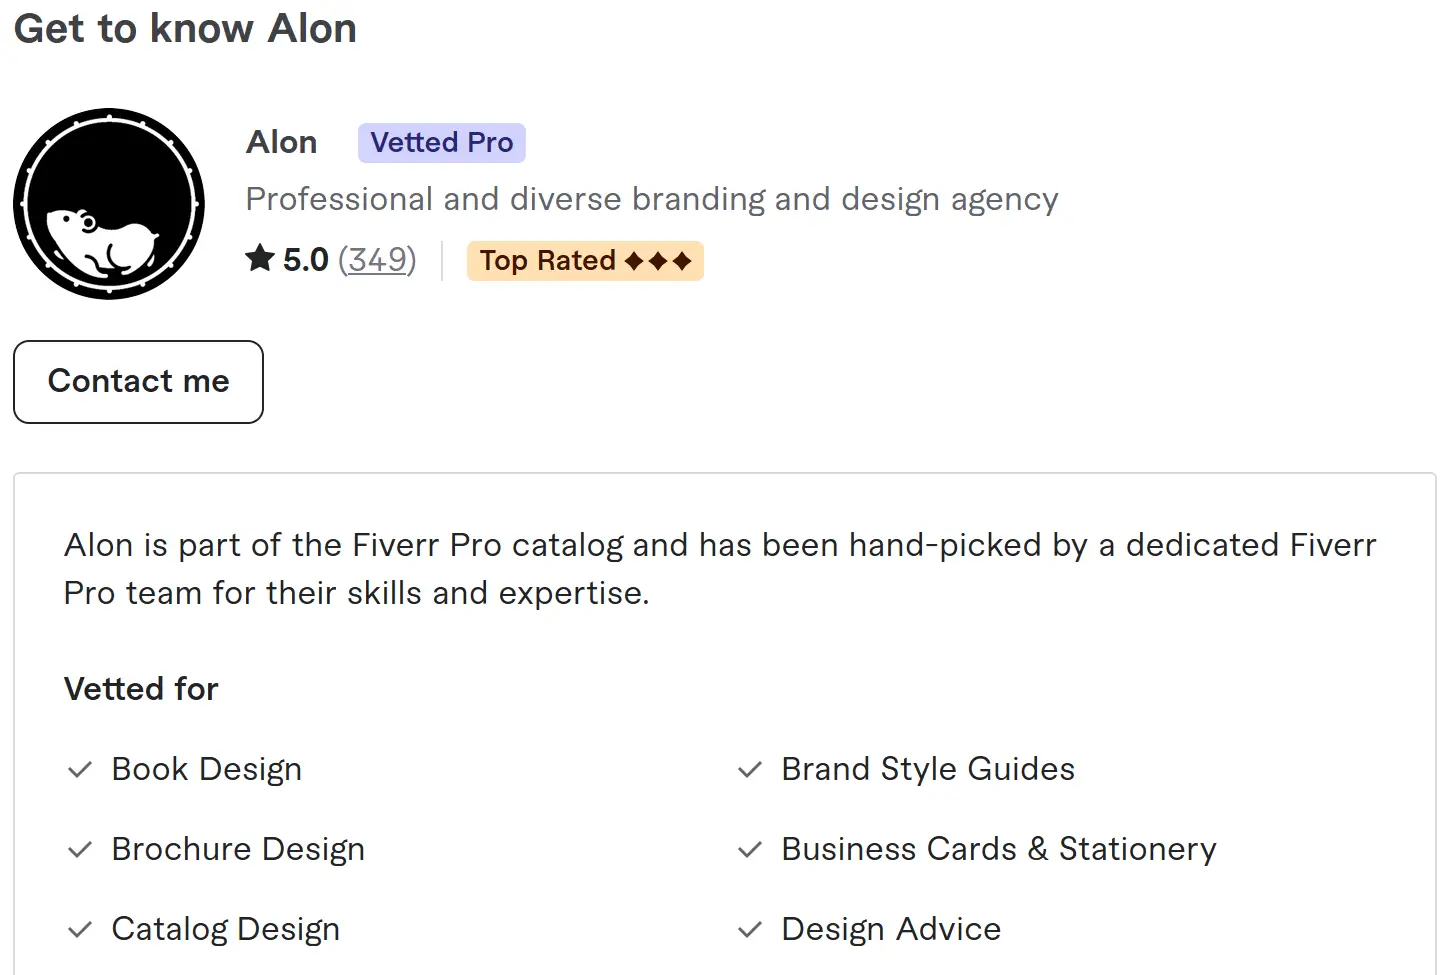The width and height of the screenshot is (1451, 975).
Task: Select Business Cards & Stationery label
Action: pos(999,849)
